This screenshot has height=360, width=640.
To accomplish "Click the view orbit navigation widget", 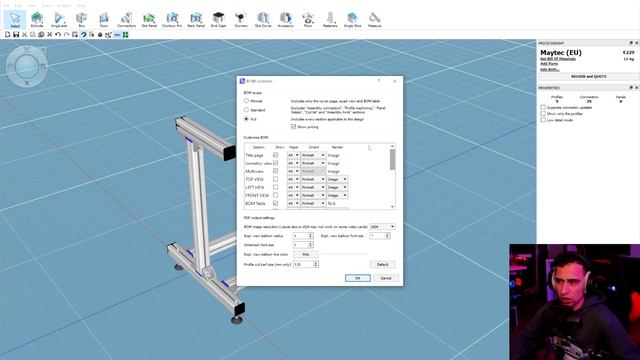I will coord(27,66).
